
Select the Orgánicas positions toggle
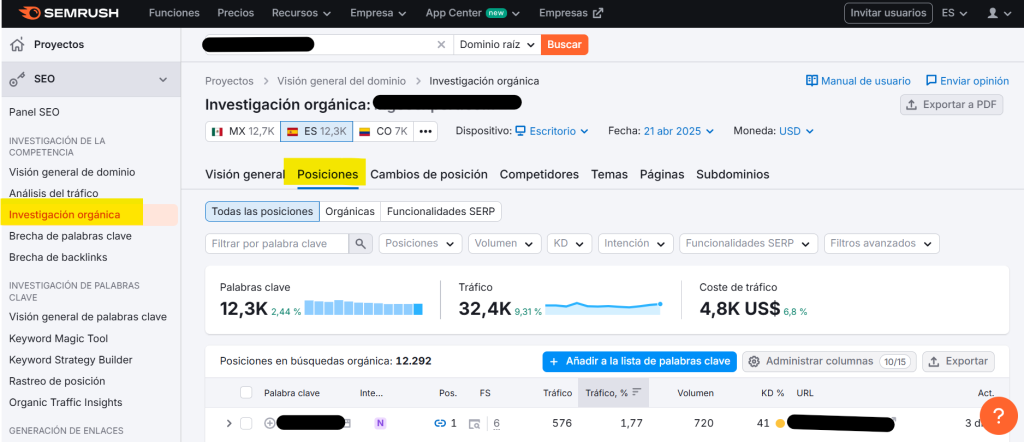350,211
